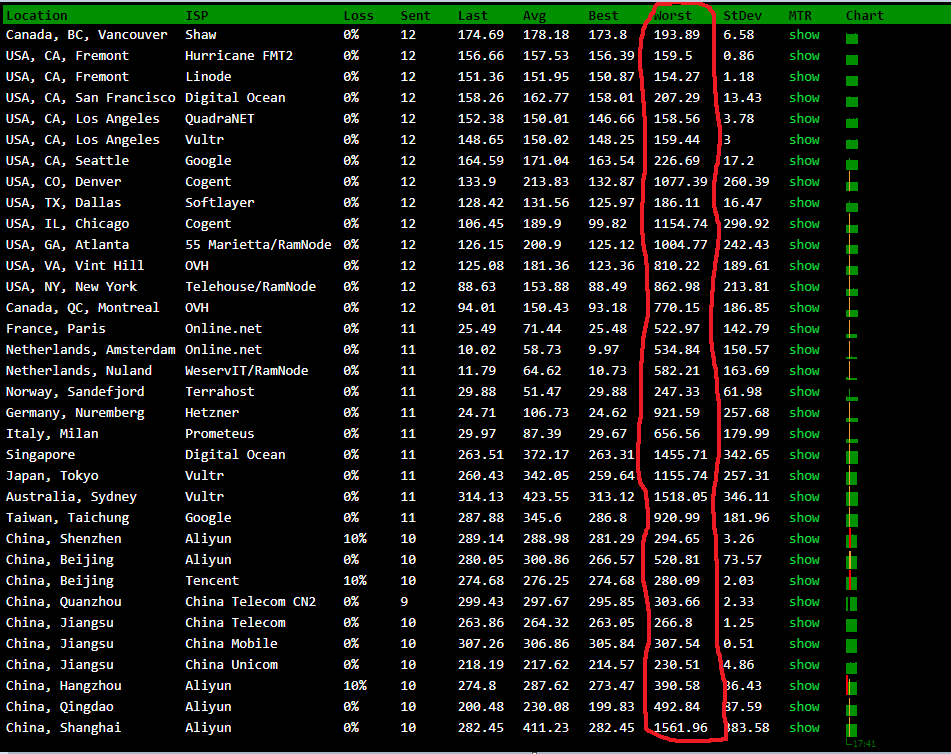Select the 'Hurricane FMT2' ISP cell
Image resolution: width=951 pixels, height=754 pixels.
[x=239, y=56]
